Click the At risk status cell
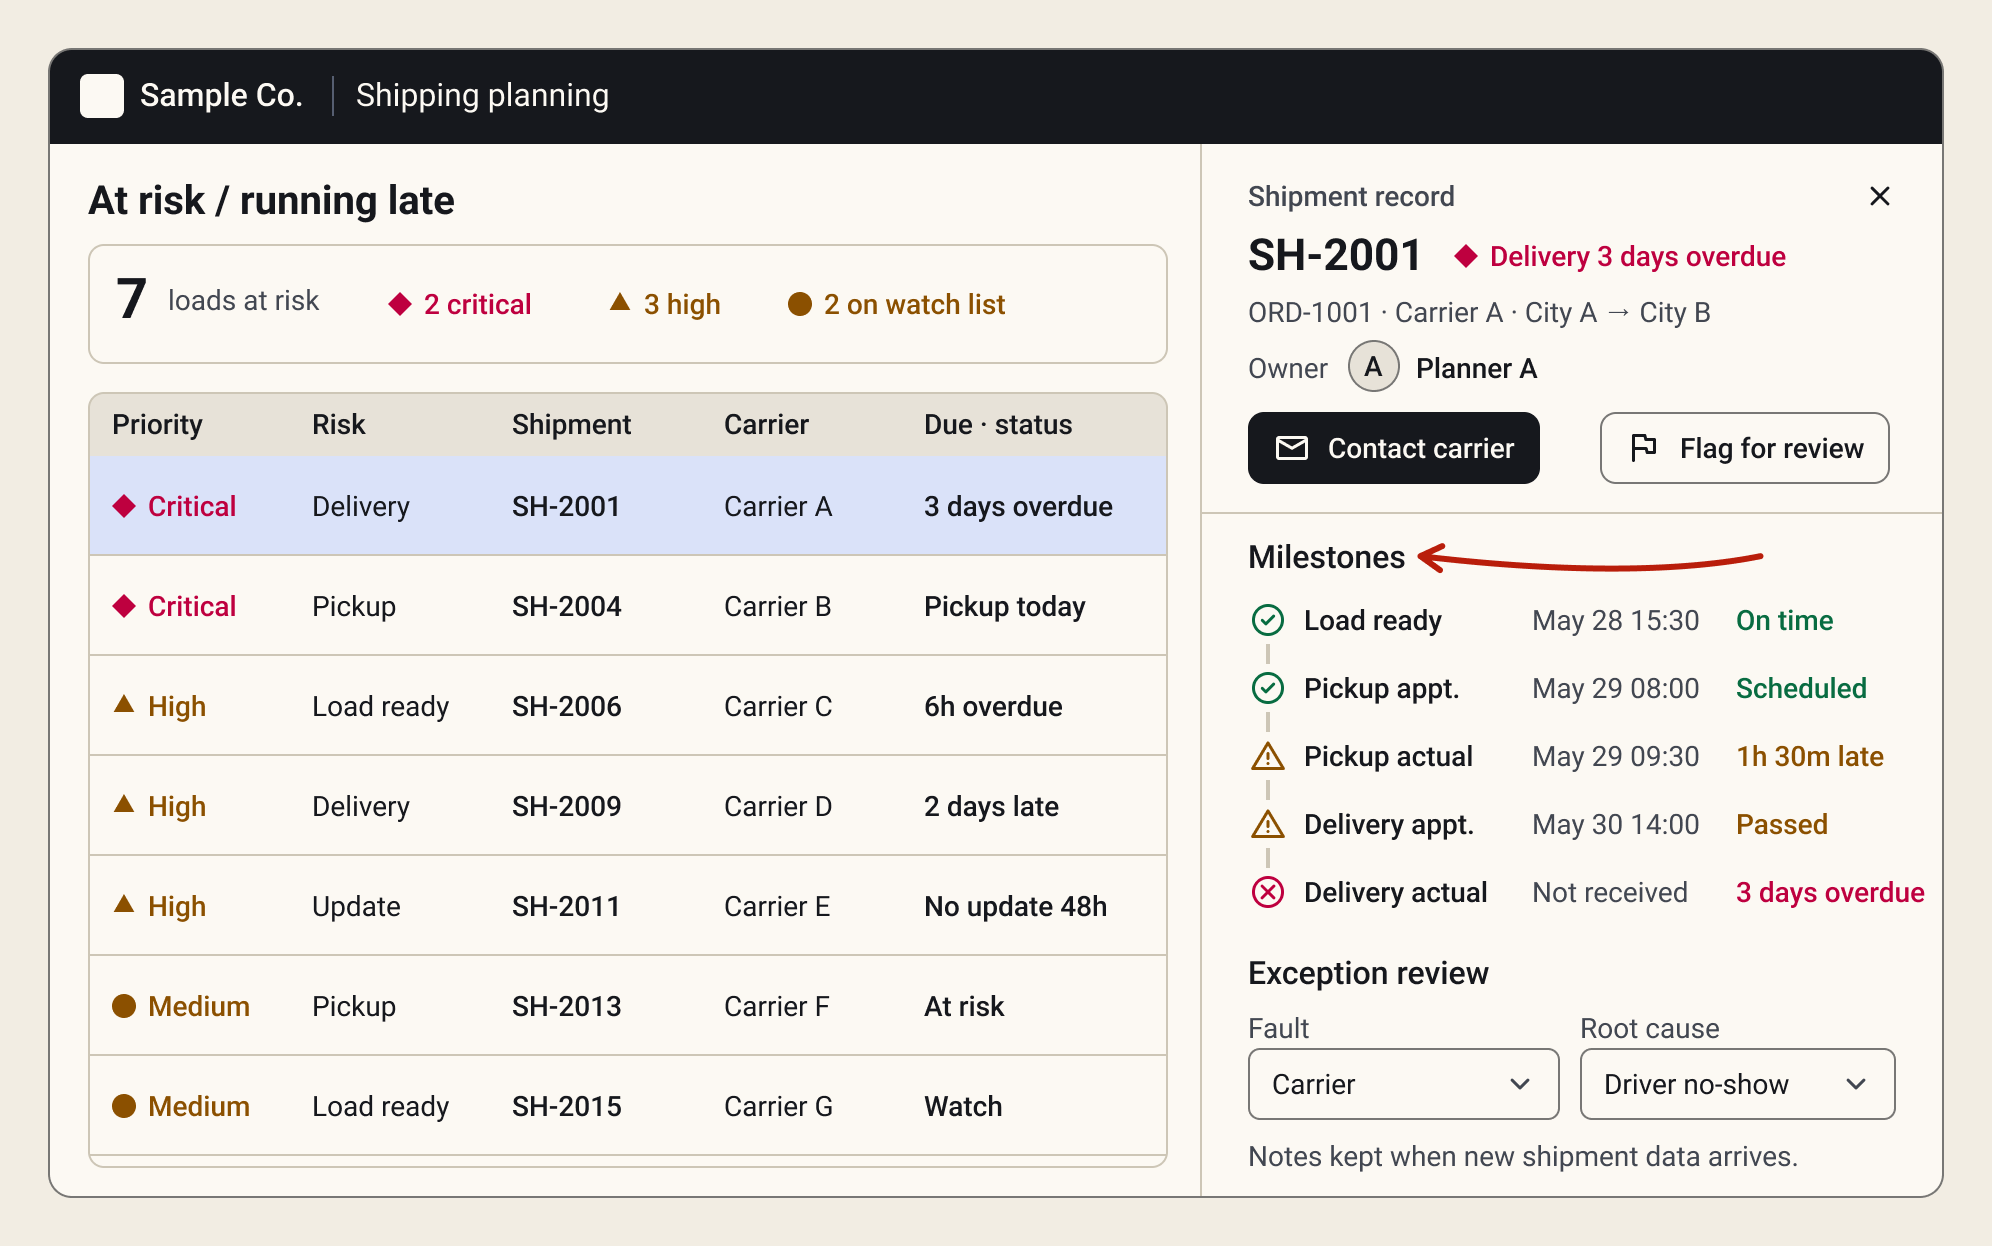 [x=964, y=1006]
